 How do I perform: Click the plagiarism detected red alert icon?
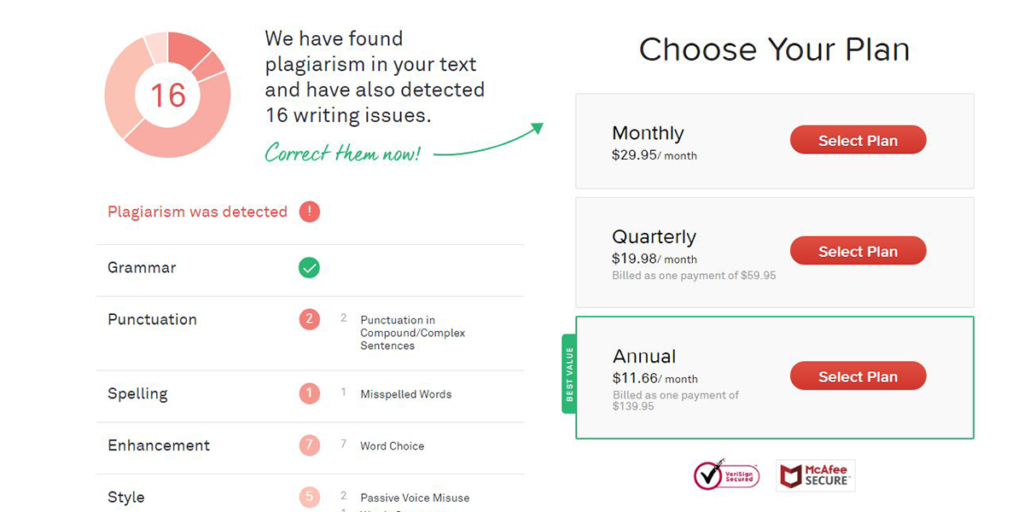(310, 212)
